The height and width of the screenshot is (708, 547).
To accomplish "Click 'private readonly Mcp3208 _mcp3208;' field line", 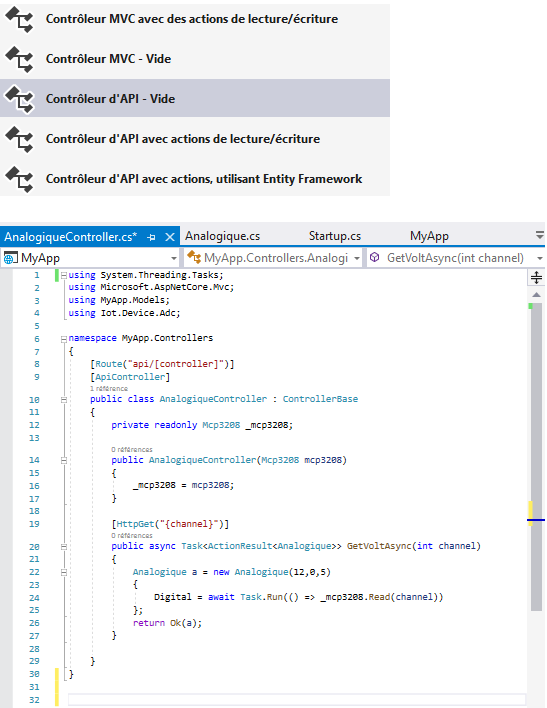I will 202,425.
